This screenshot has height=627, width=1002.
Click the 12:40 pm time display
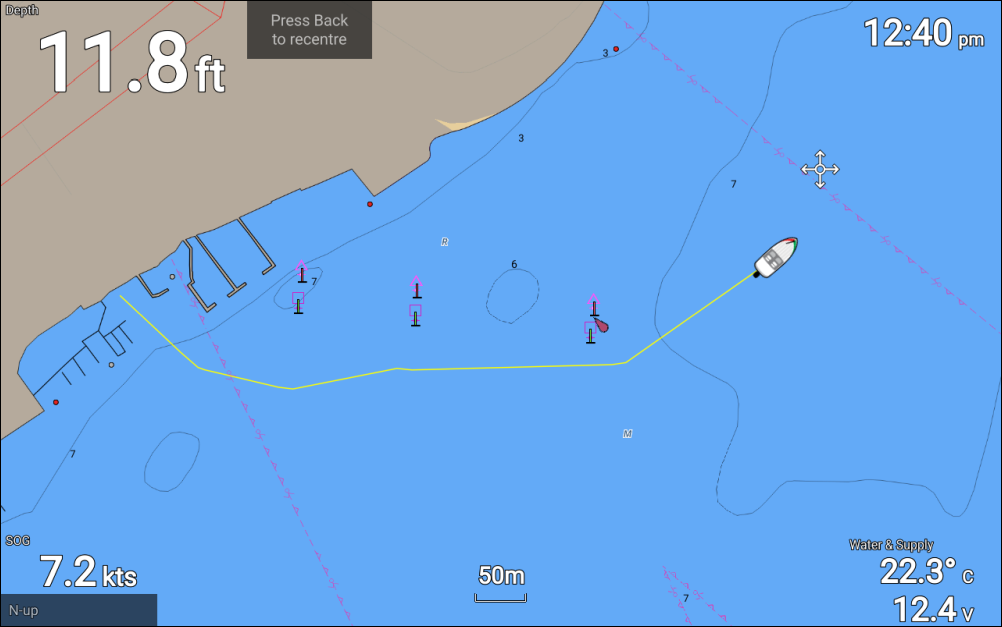(923, 33)
